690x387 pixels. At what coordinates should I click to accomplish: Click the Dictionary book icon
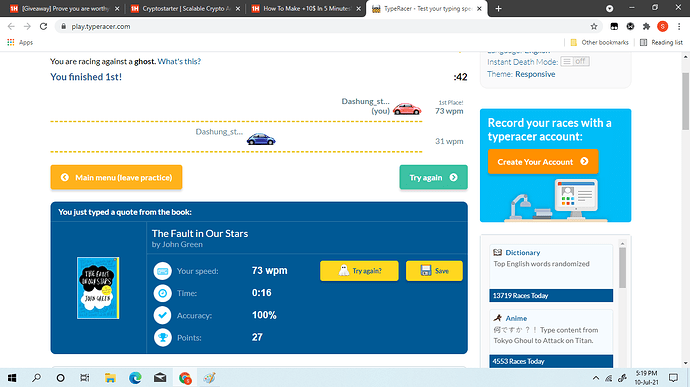(x=498, y=252)
